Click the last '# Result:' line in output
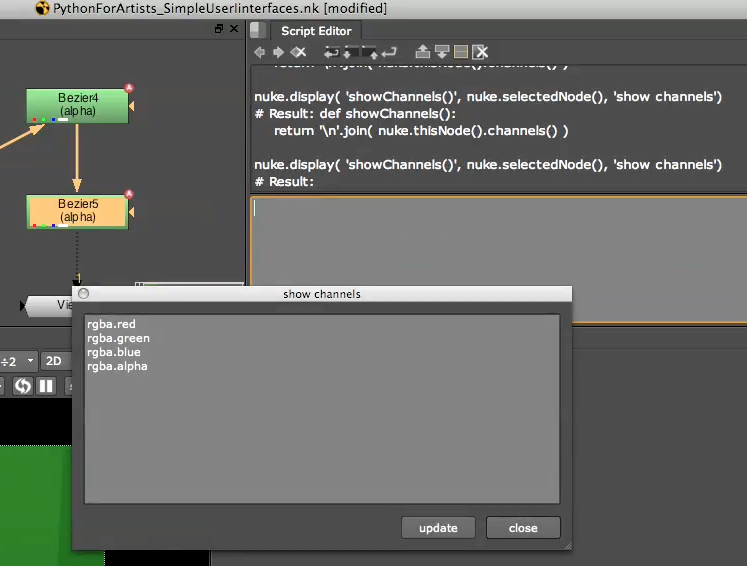 point(284,182)
